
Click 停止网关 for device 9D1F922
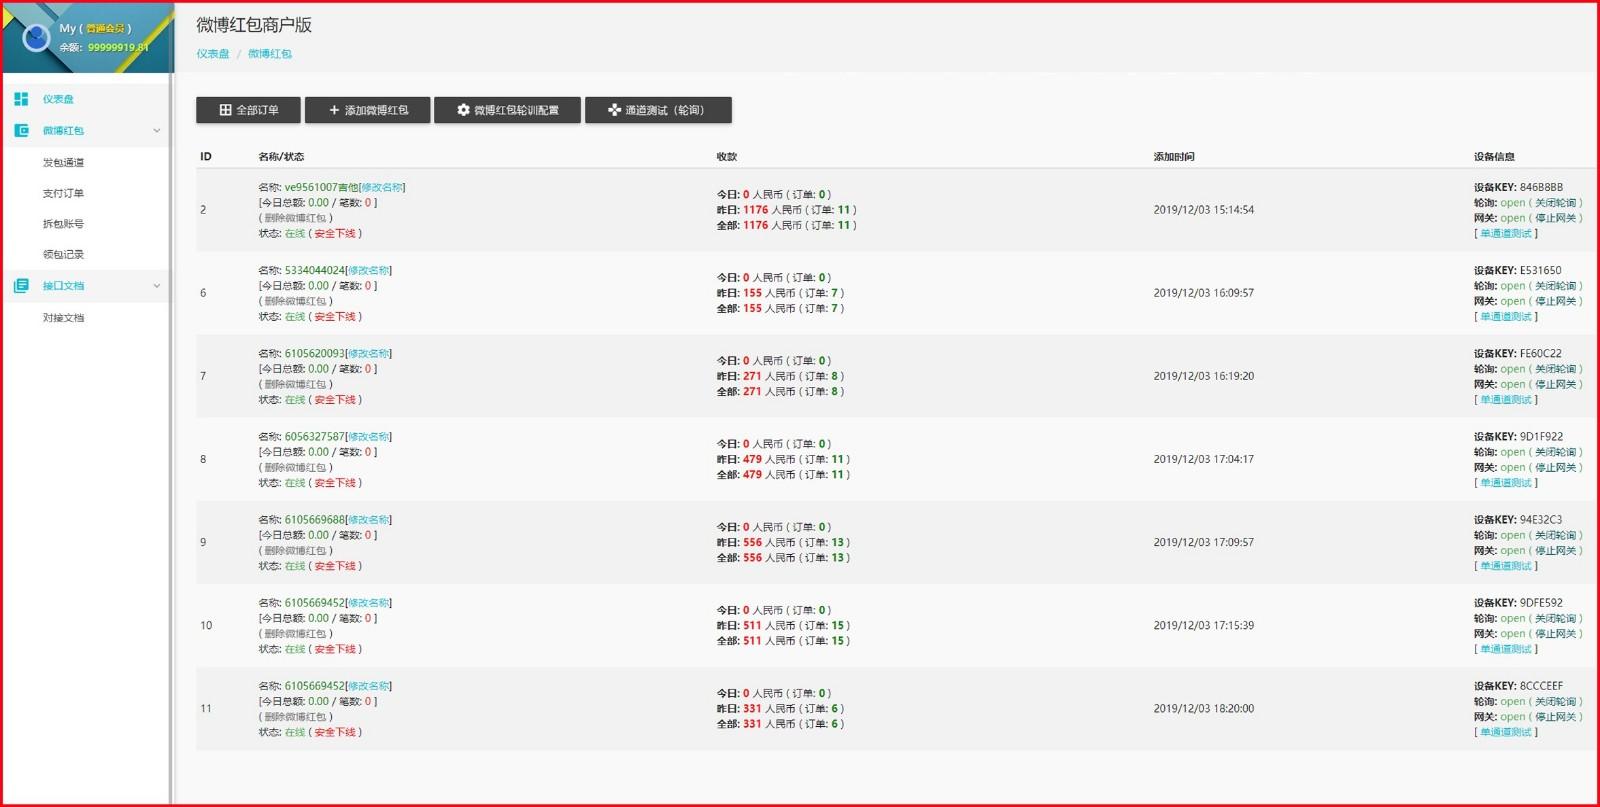tap(1555, 467)
